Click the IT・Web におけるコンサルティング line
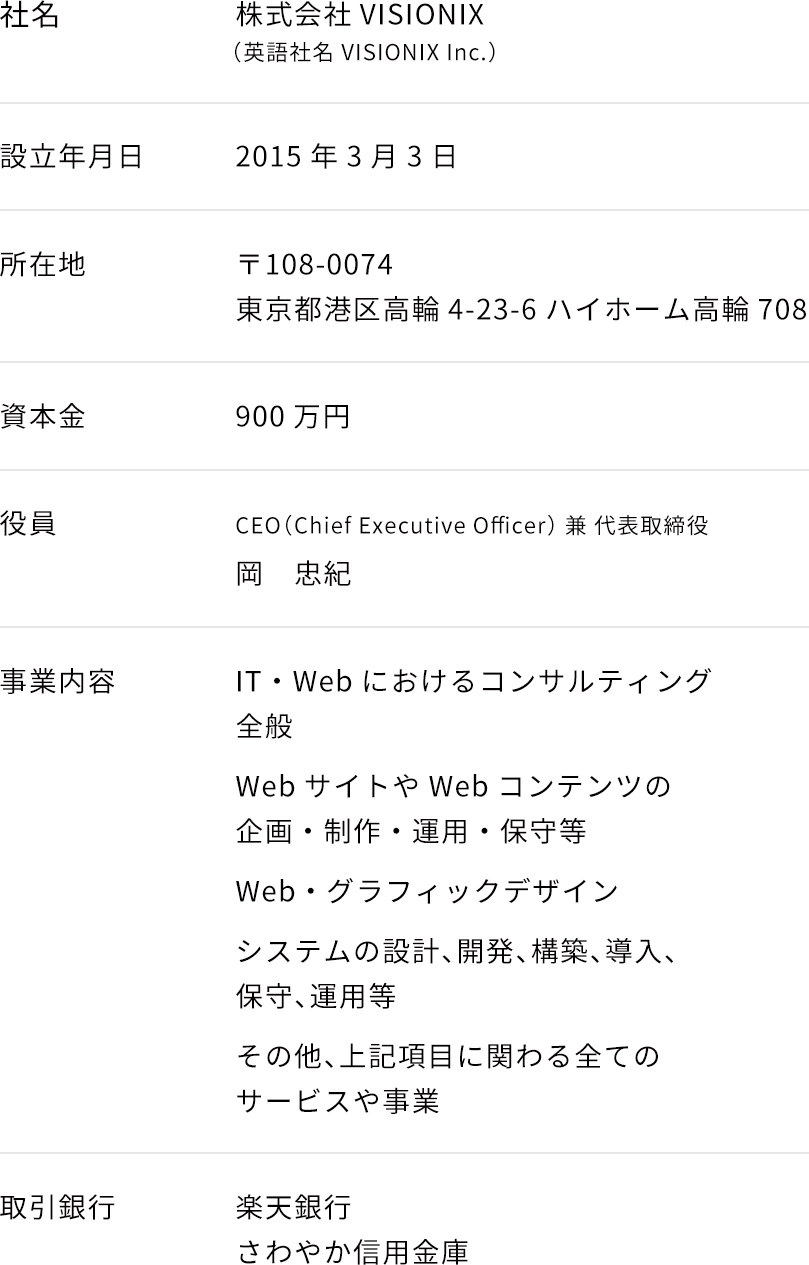The height and width of the screenshot is (1265, 809). pos(473,682)
